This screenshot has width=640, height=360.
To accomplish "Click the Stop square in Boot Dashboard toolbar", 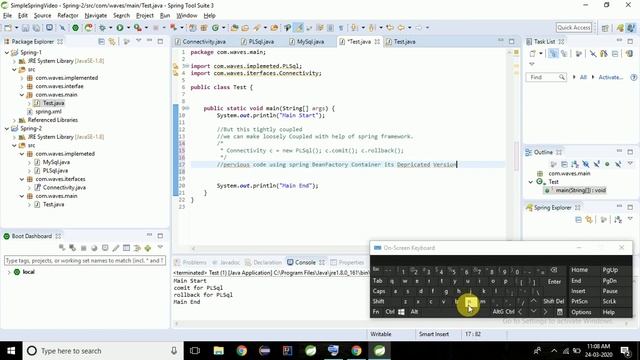I will [83, 248].
